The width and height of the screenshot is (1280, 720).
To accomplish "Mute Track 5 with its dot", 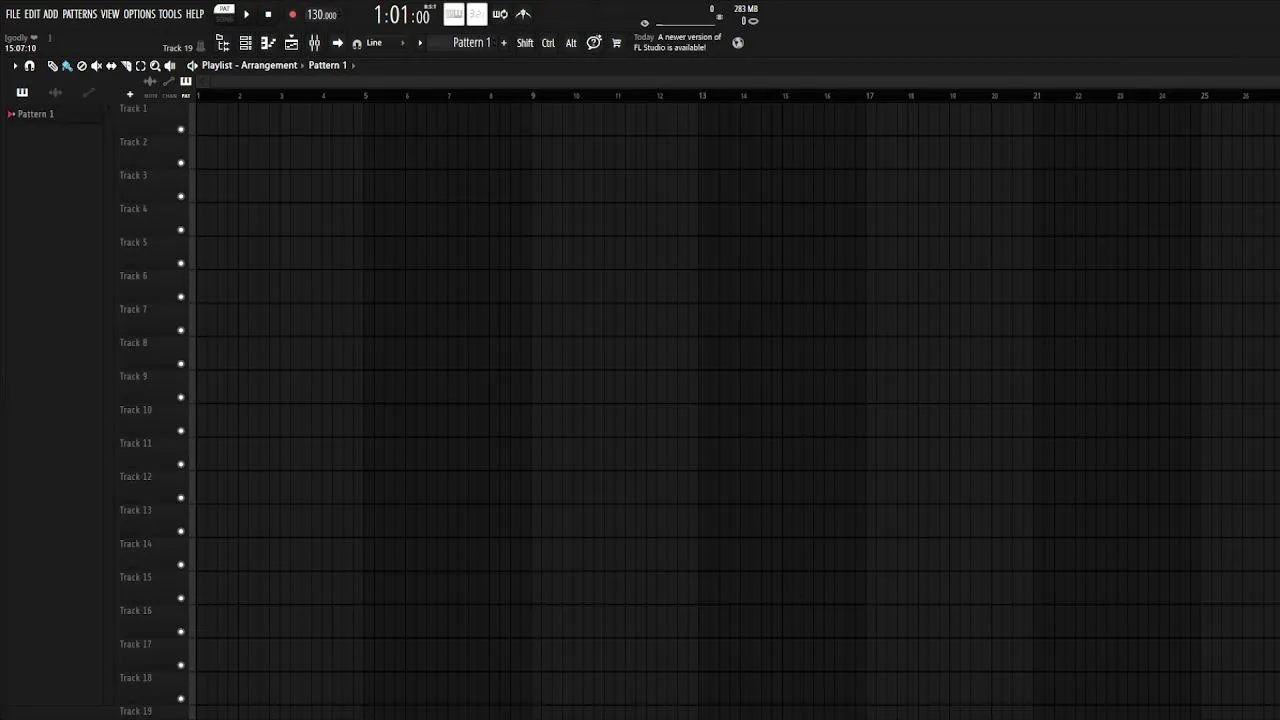I will coord(181,263).
